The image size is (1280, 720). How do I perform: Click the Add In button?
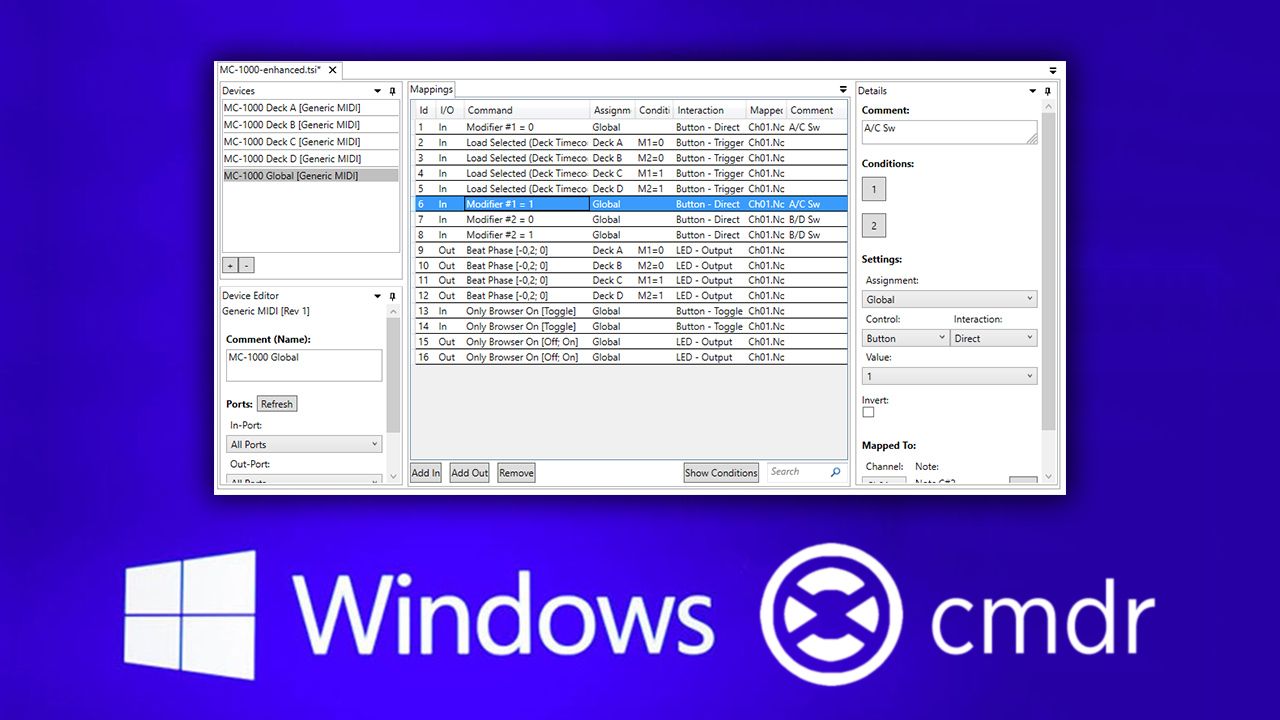click(x=426, y=473)
